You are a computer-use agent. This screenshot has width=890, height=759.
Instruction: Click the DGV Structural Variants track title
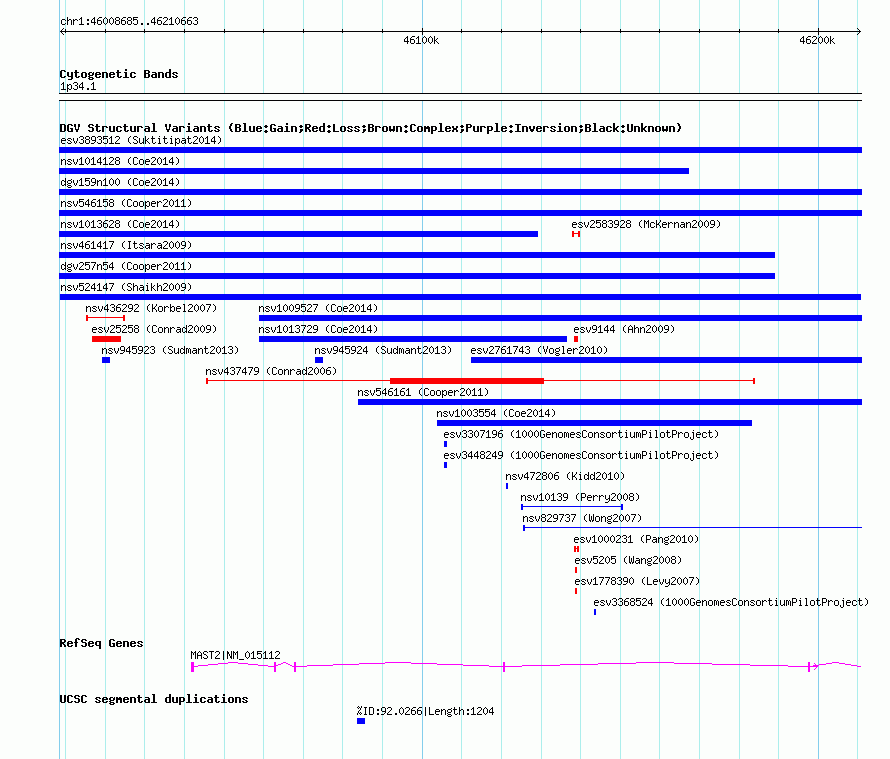pyautogui.click(x=371, y=128)
